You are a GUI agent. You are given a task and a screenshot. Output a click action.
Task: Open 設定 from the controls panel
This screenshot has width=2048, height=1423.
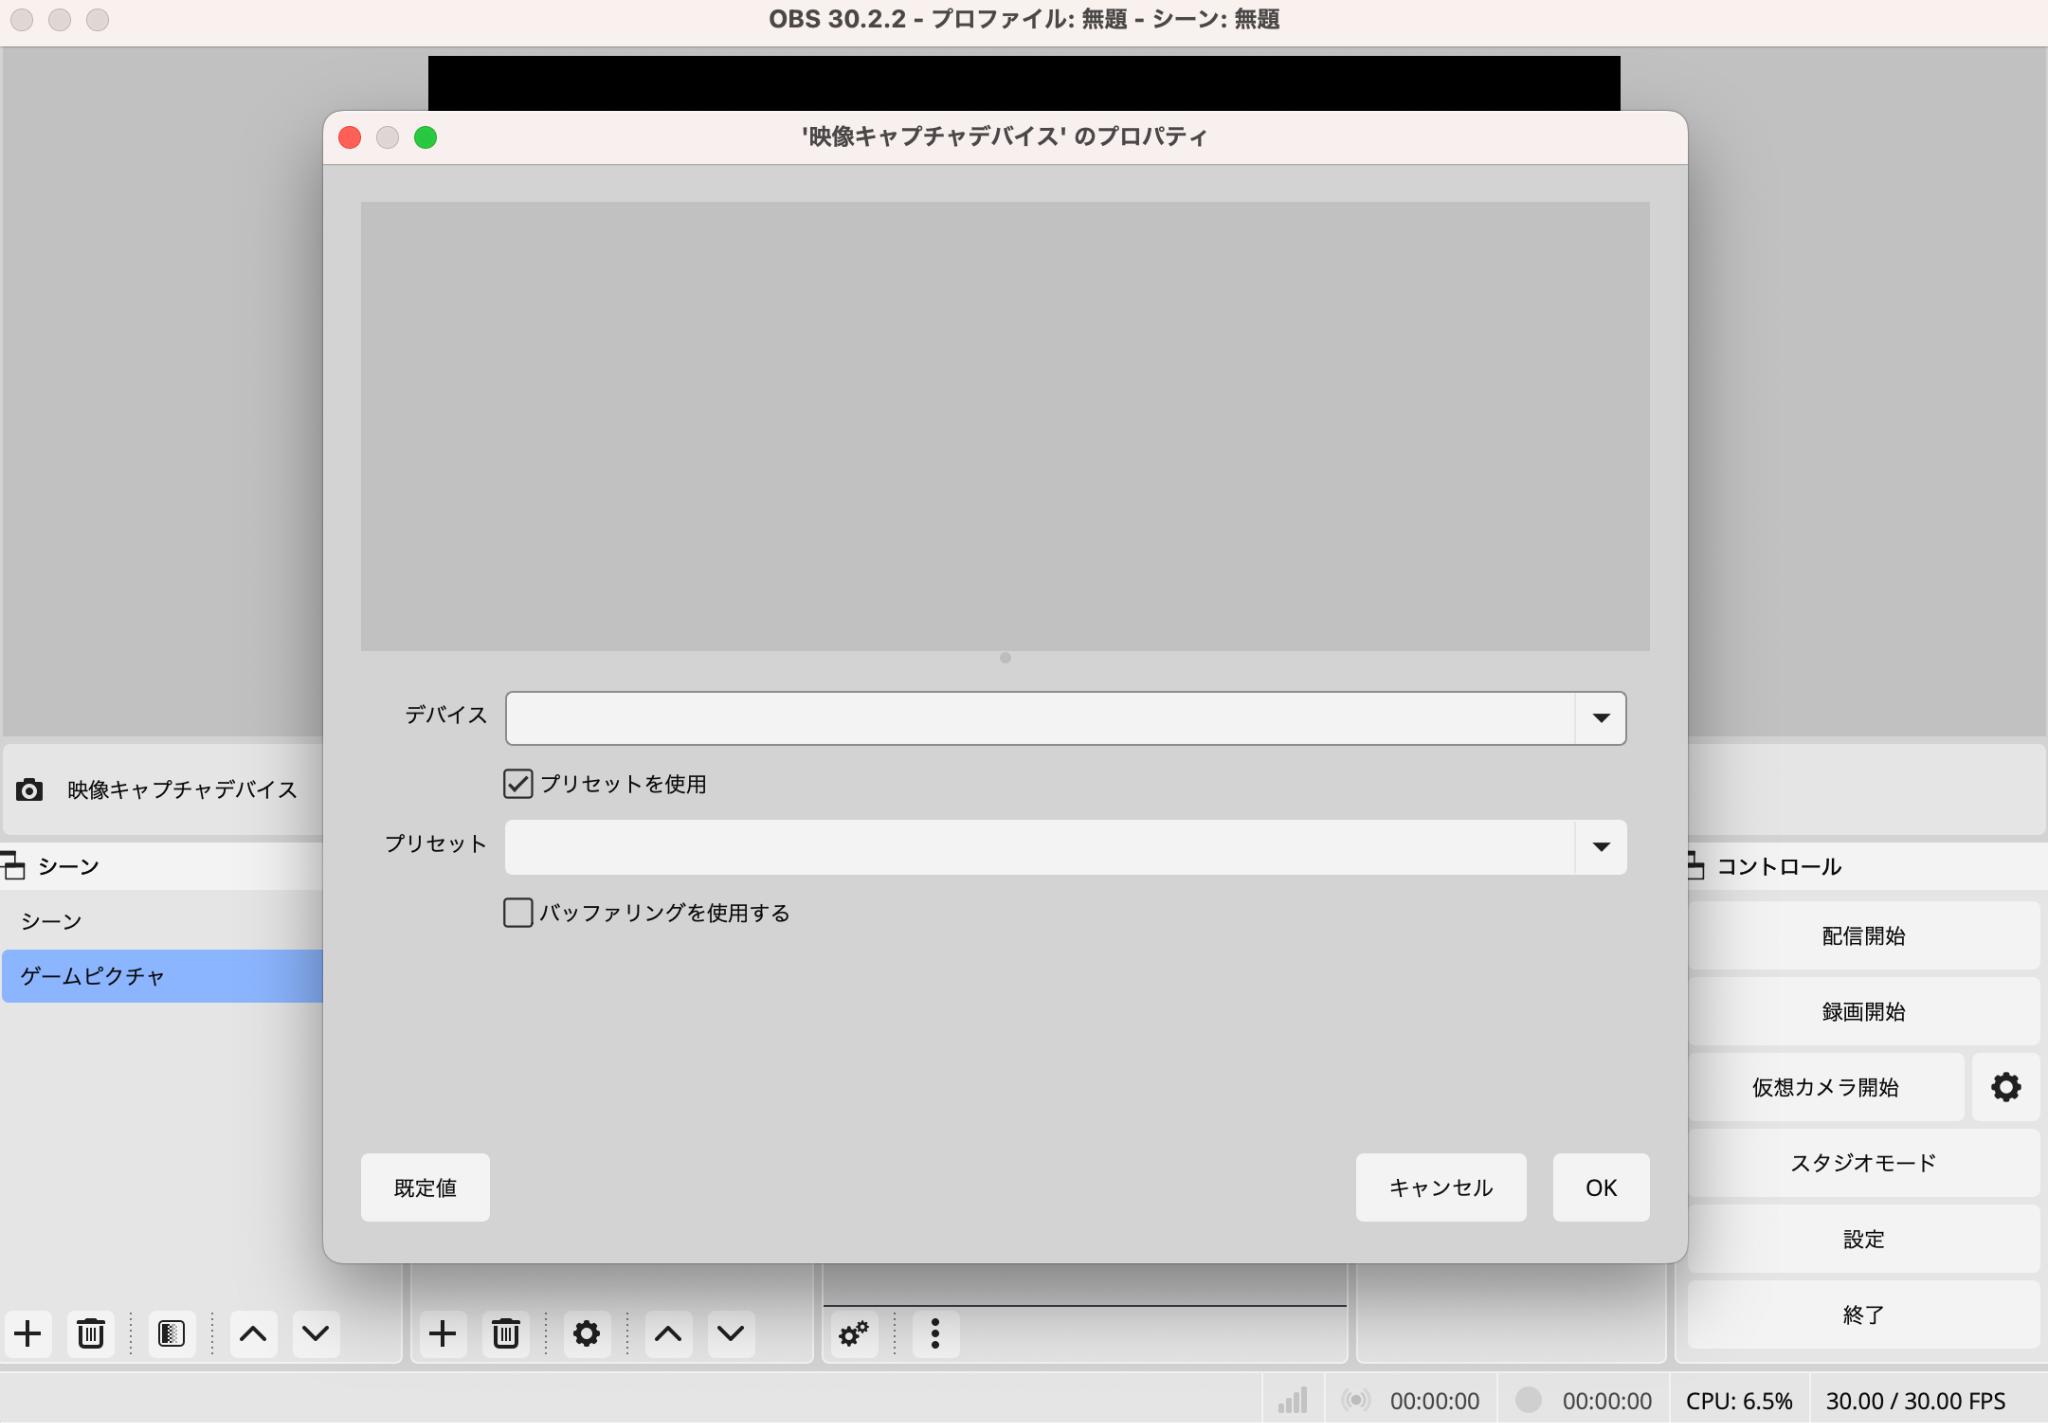tap(1863, 1239)
